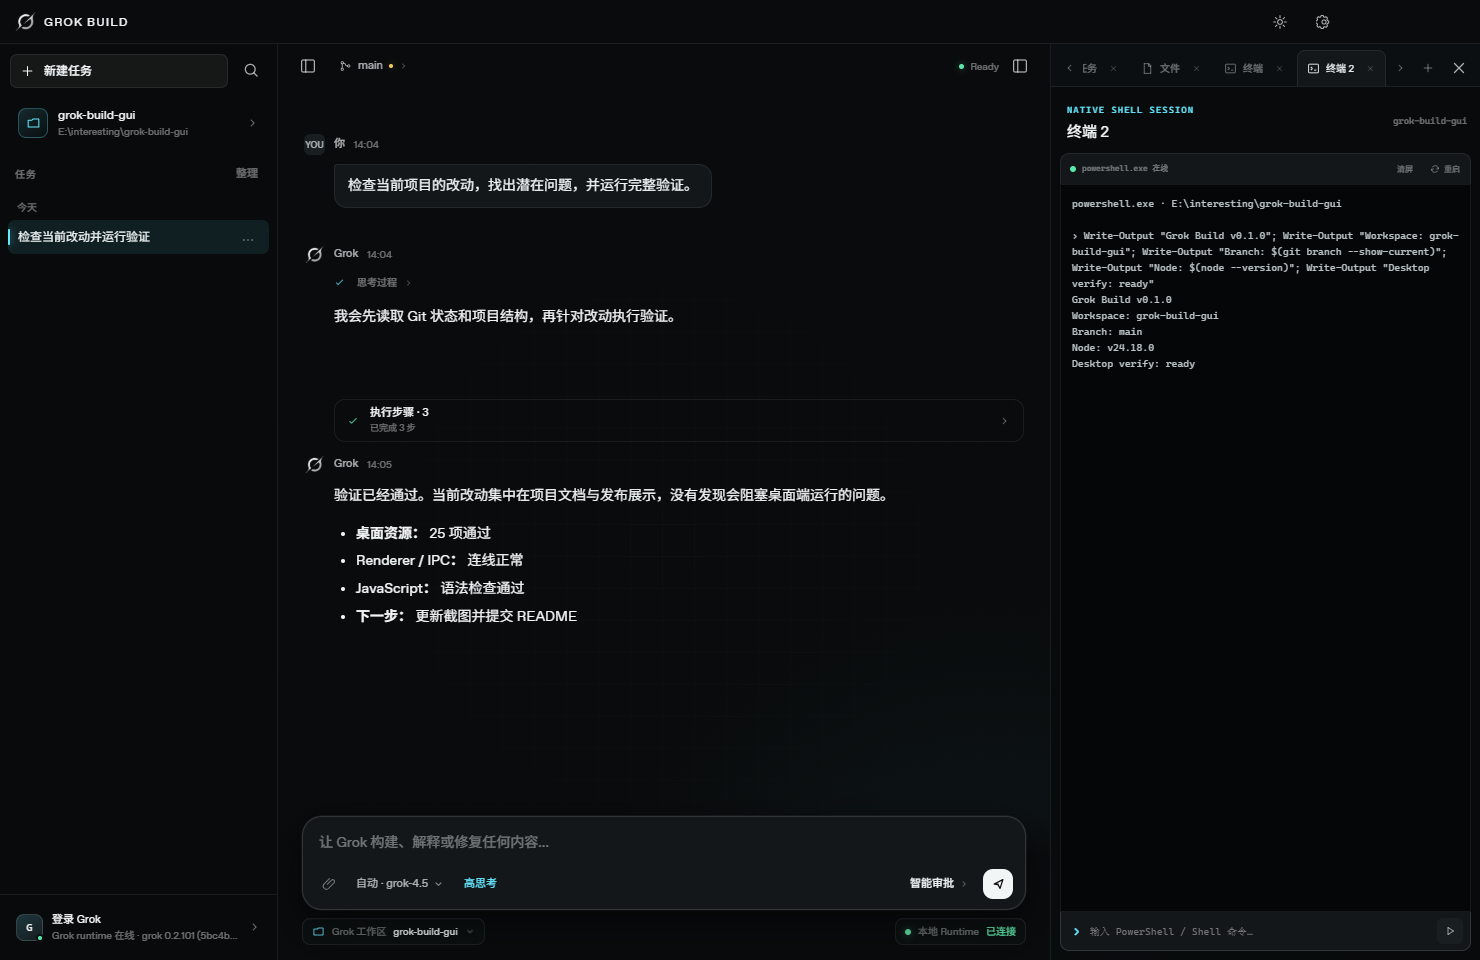
Task: Click the 本地 Runtime 已连接 status chip
Action: click(960, 932)
